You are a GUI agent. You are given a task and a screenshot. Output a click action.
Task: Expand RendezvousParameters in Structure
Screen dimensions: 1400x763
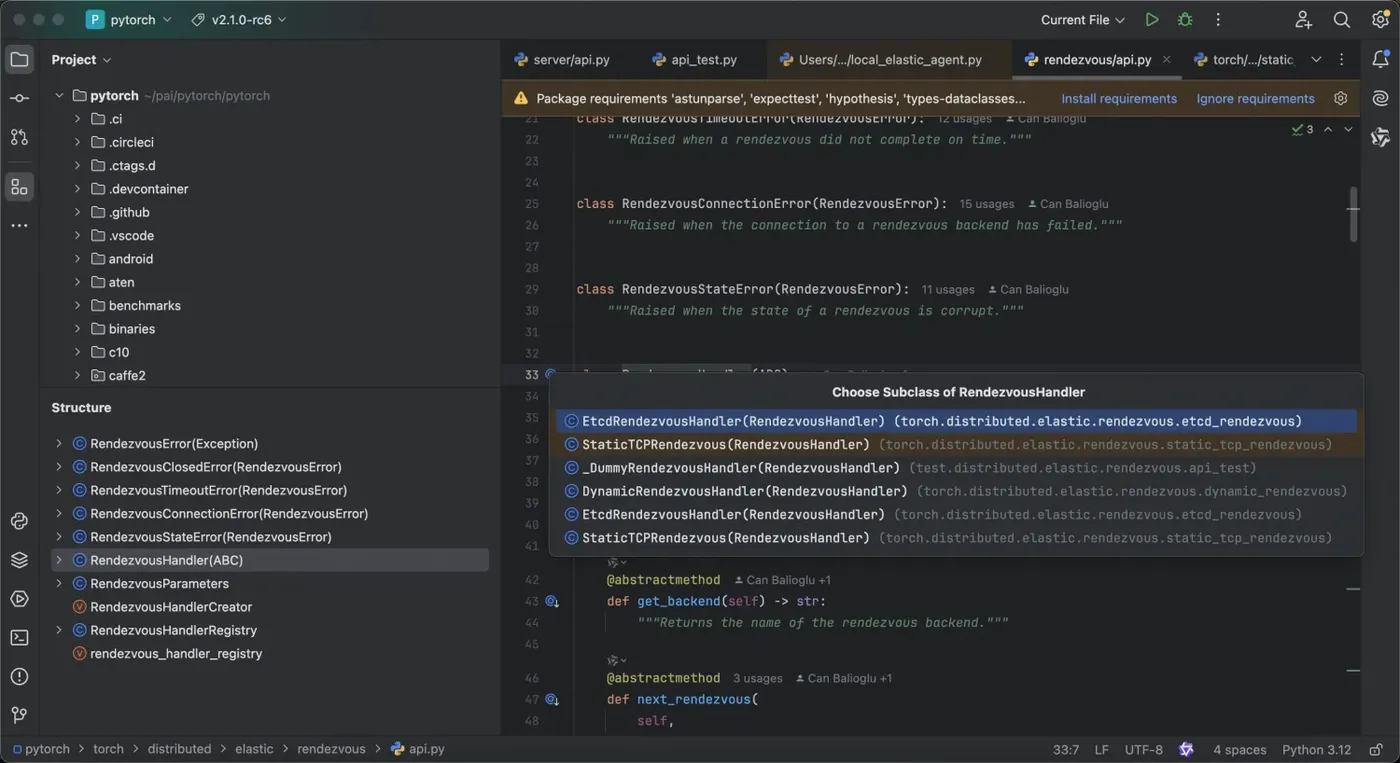(x=59, y=583)
